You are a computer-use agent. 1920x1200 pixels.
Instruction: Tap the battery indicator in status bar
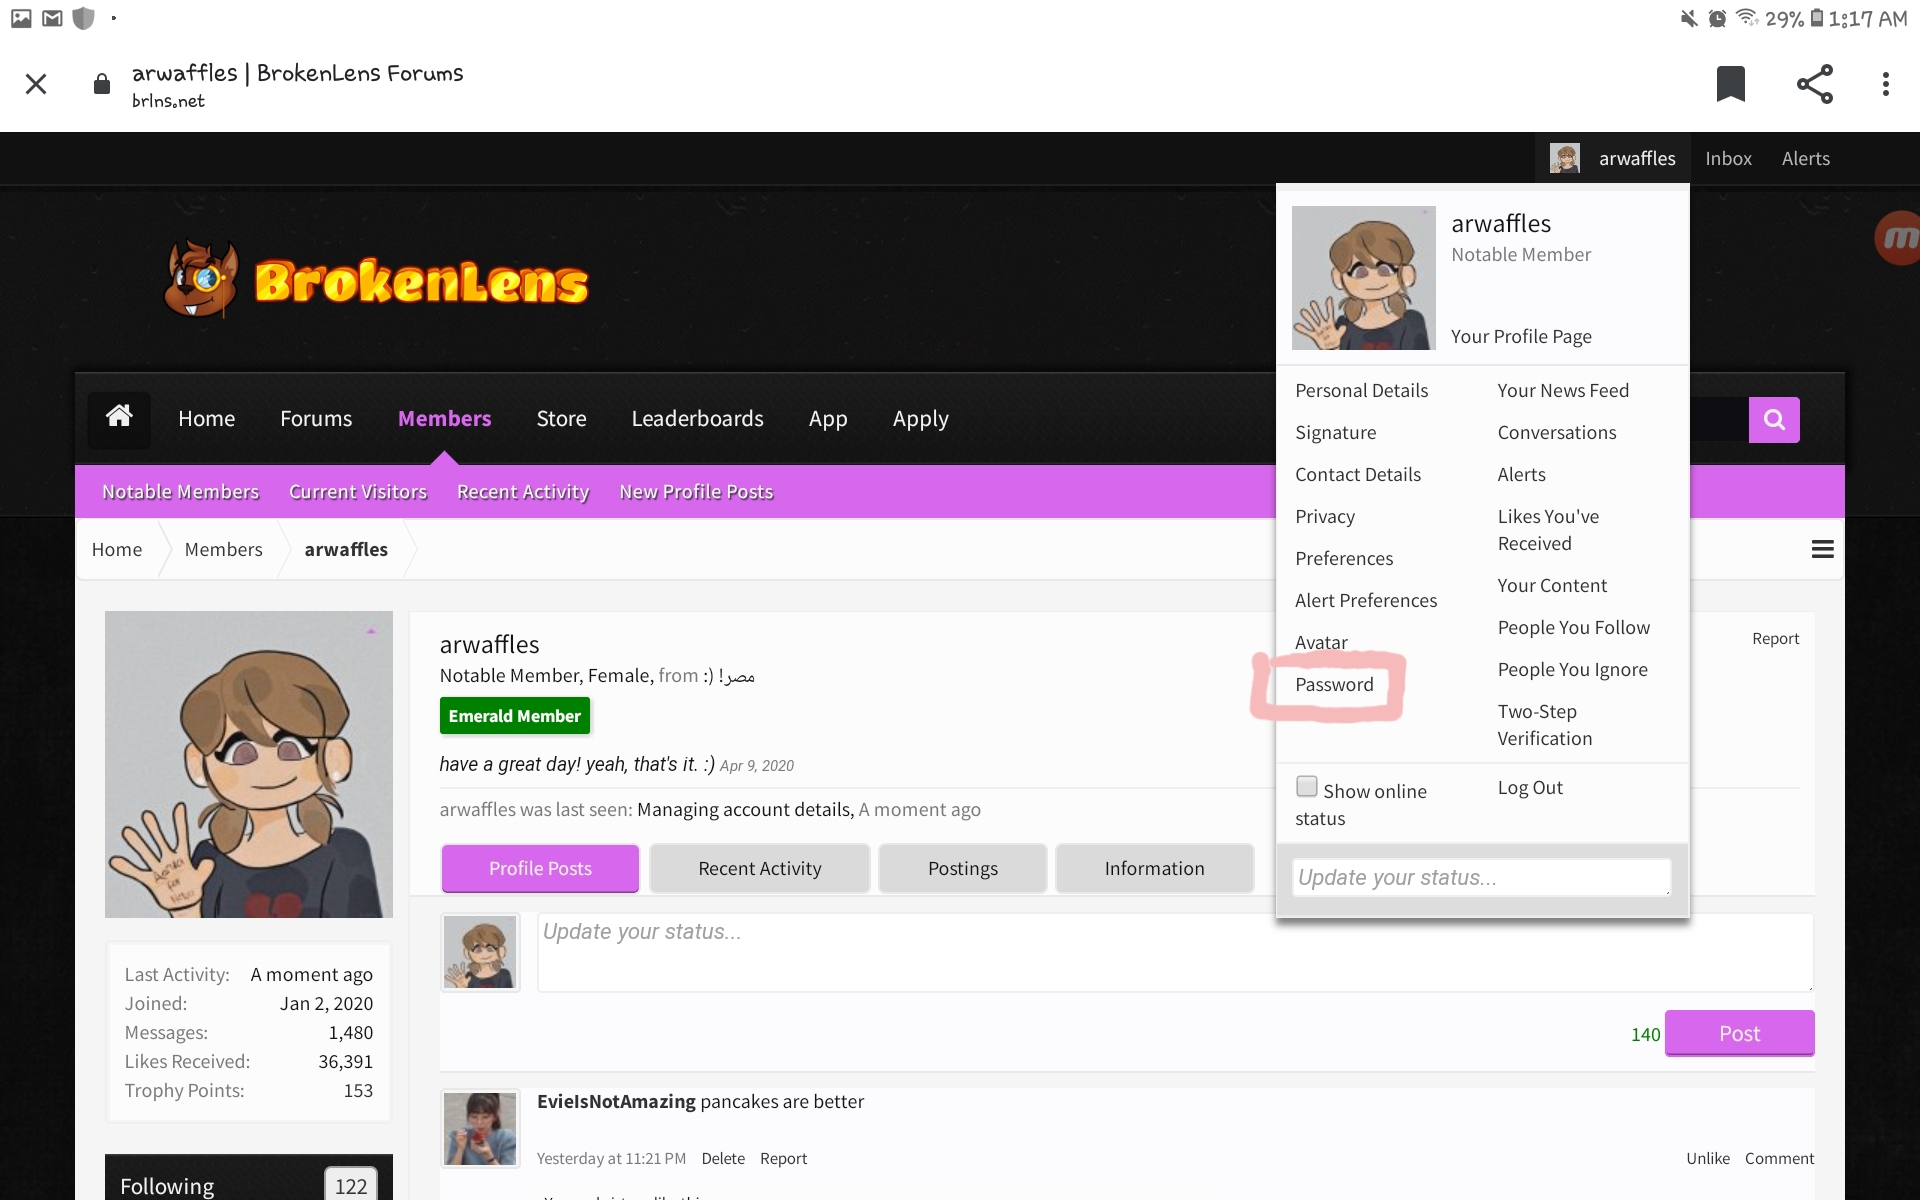click(x=1816, y=18)
